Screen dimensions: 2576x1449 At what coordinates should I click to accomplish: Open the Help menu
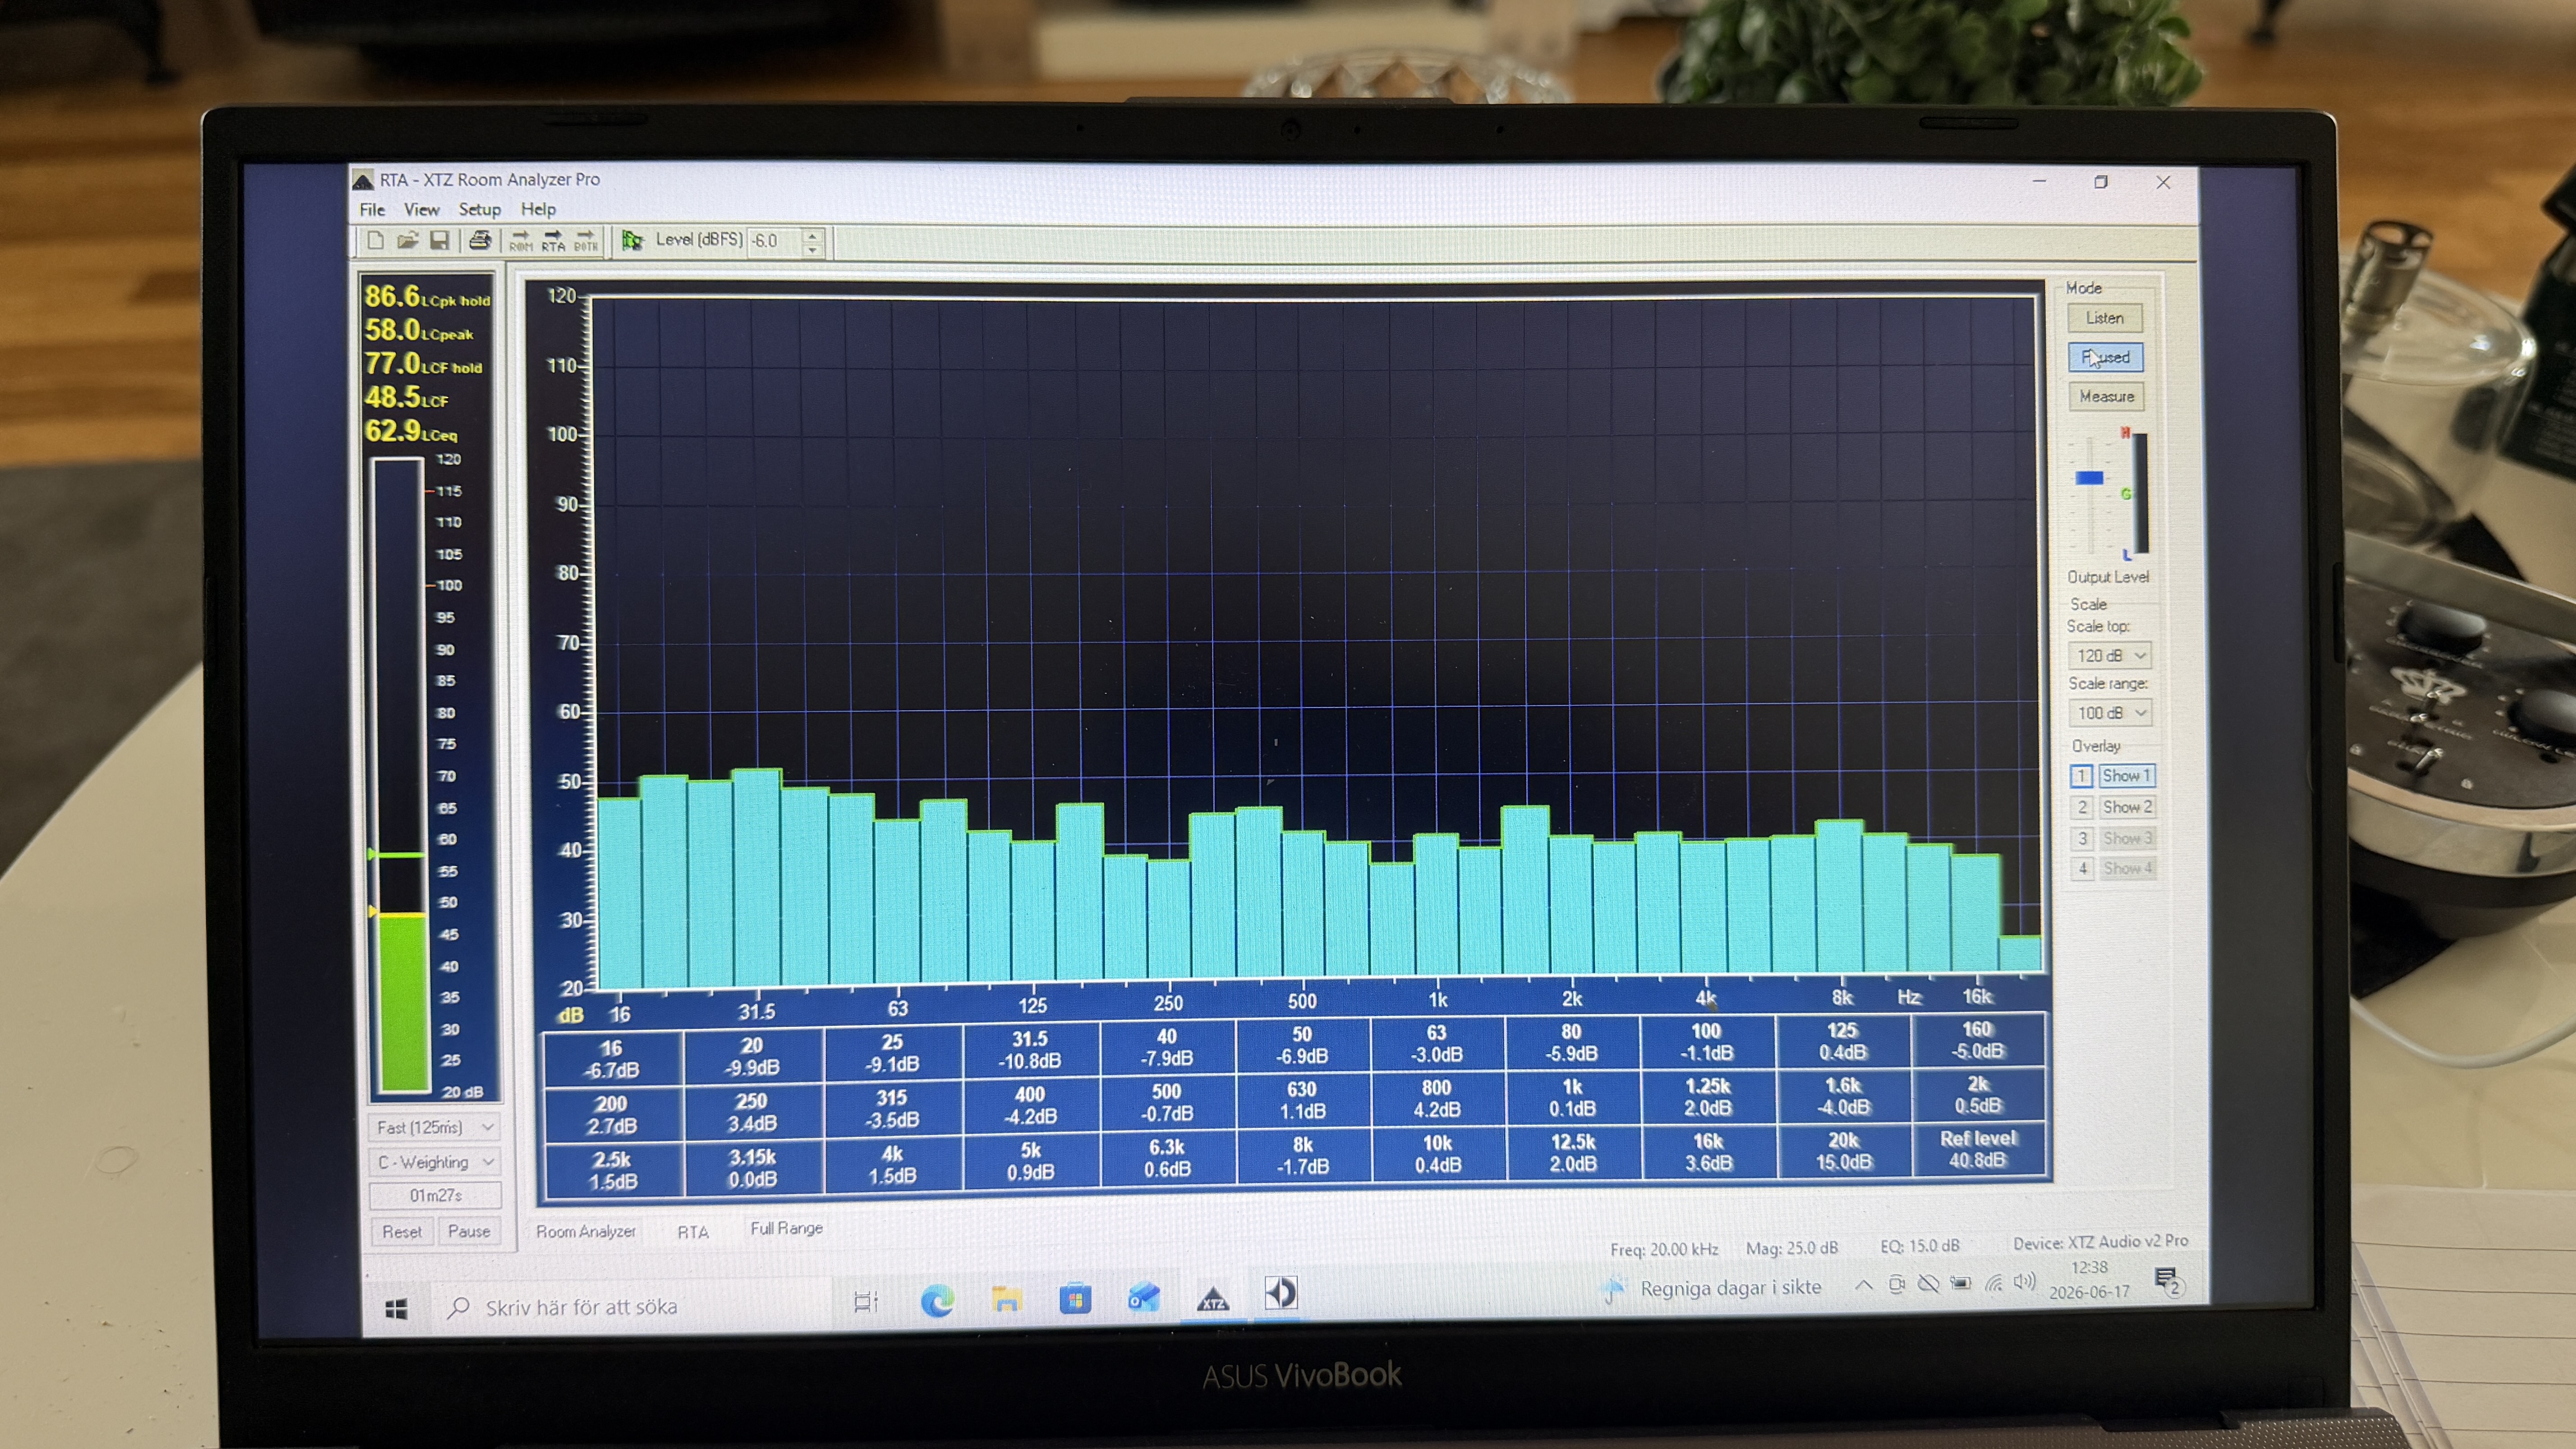click(x=538, y=210)
